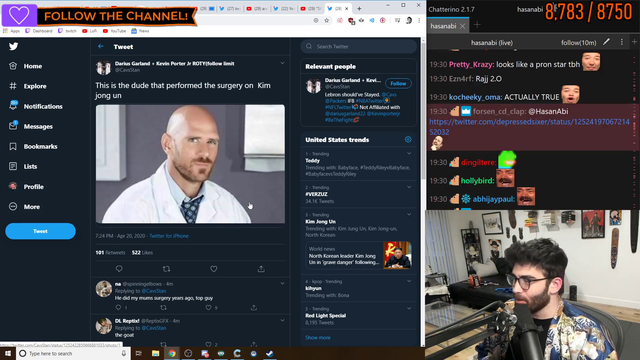Image resolution: width=640 pixels, height=360 pixels.
Task: Open the Dashboard bookmark in bookmarks bar
Action: point(39,31)
